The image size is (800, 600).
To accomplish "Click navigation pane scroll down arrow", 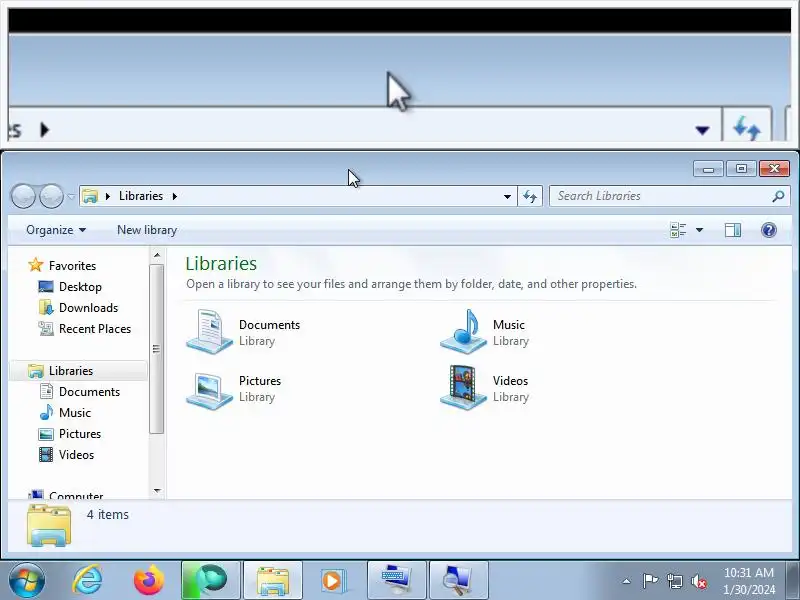I will click(x=157, y=491).
